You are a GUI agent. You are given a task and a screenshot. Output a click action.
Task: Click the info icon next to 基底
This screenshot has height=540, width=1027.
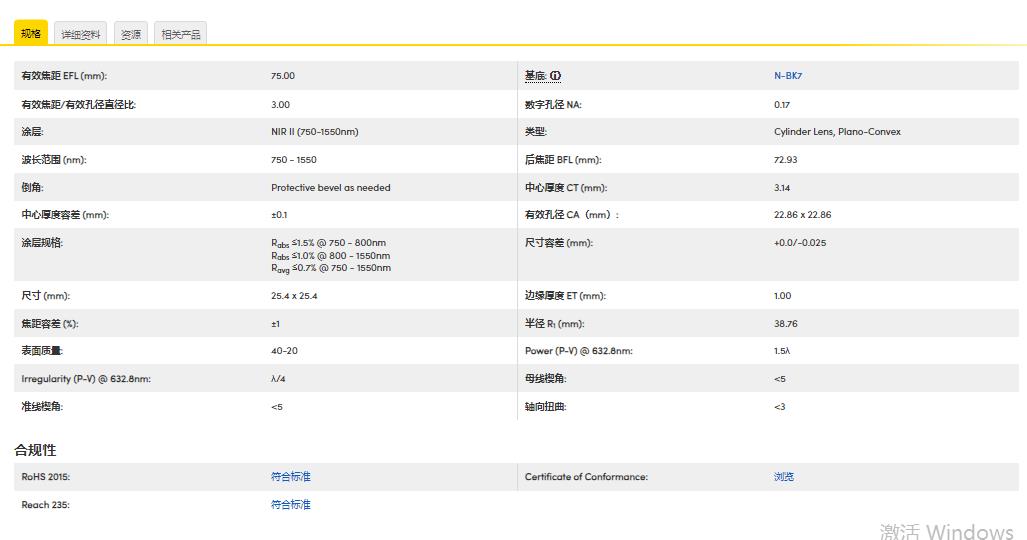point(555,76)
